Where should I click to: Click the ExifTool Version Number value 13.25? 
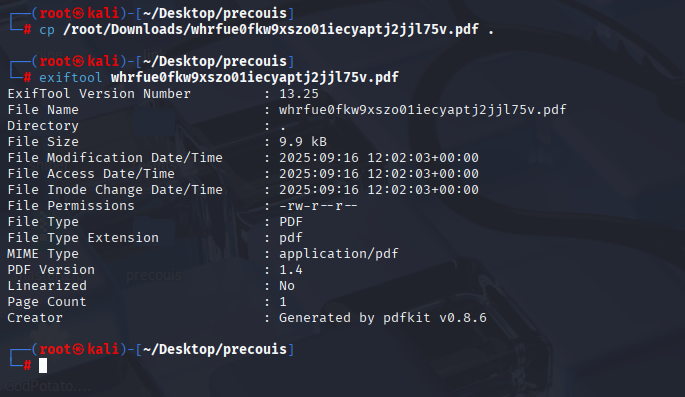pyautogui.click(x=299, y=94)
